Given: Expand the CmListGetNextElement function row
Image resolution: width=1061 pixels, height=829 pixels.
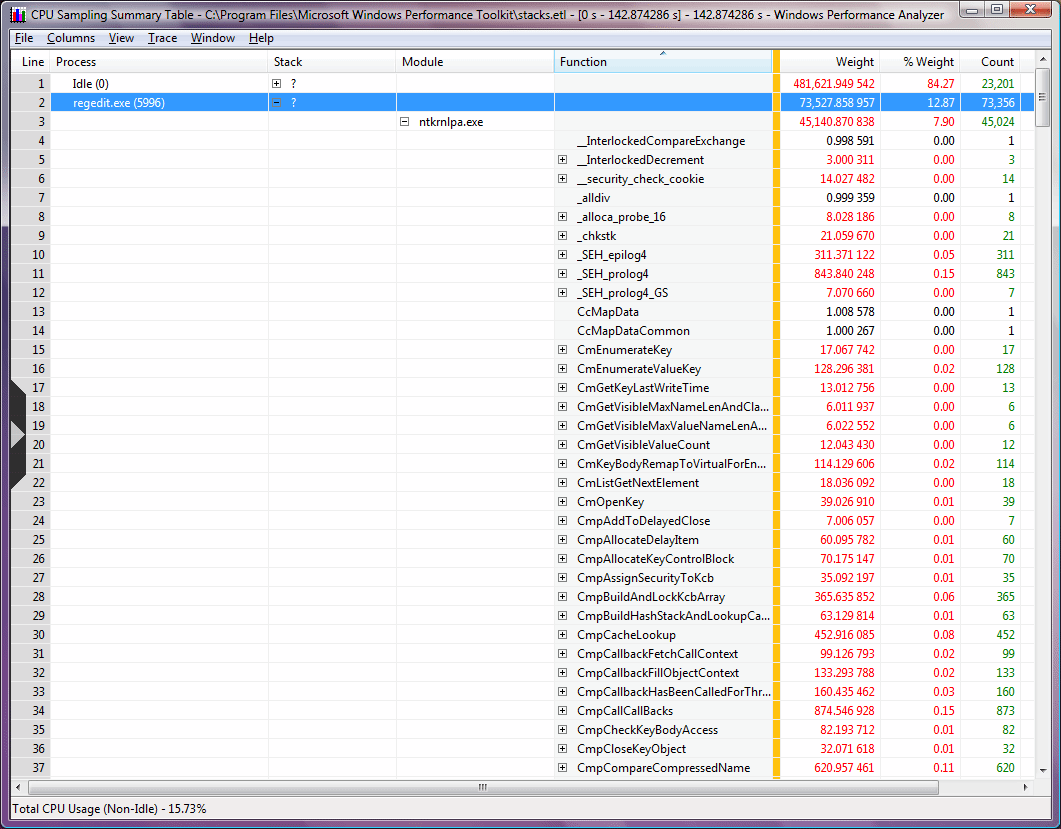Looking at the screenshot, I should pyautogui.click(x=562, y=483).
